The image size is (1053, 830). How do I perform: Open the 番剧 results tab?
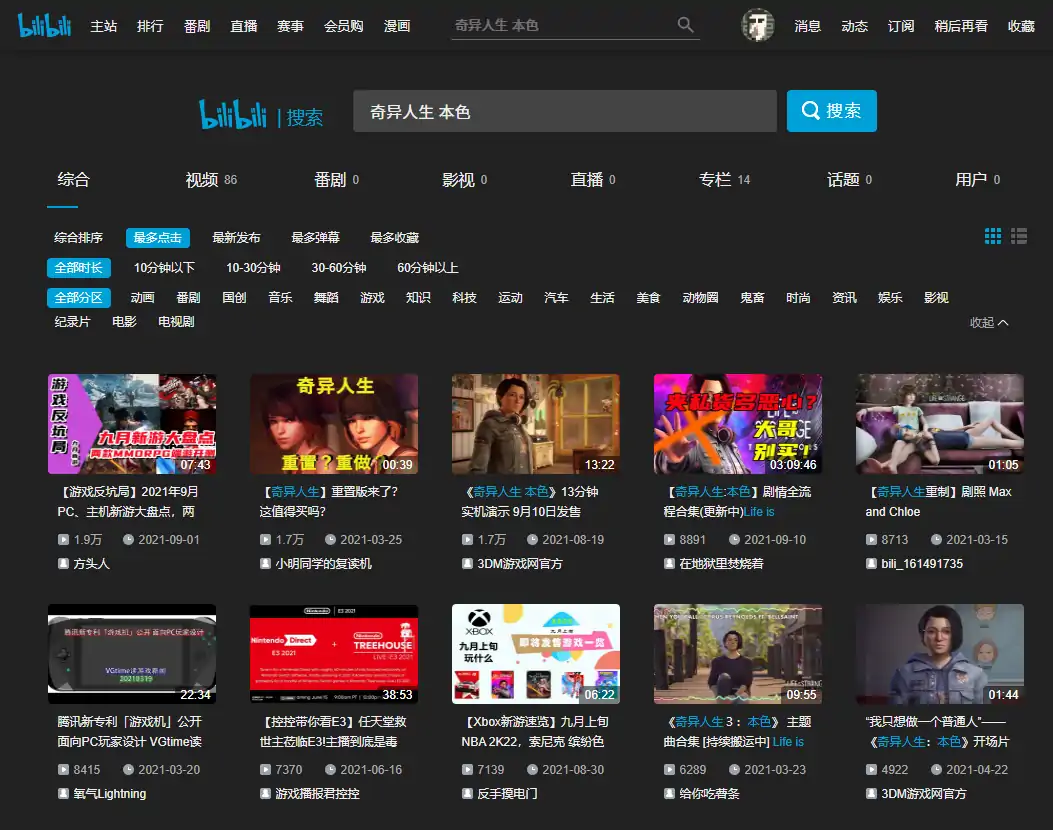336,180
